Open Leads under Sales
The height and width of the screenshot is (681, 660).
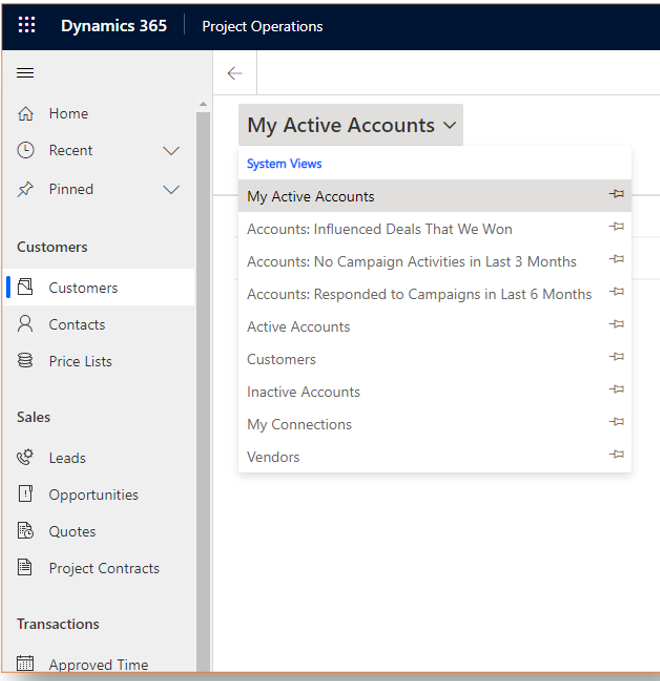(x=99, y=457)
